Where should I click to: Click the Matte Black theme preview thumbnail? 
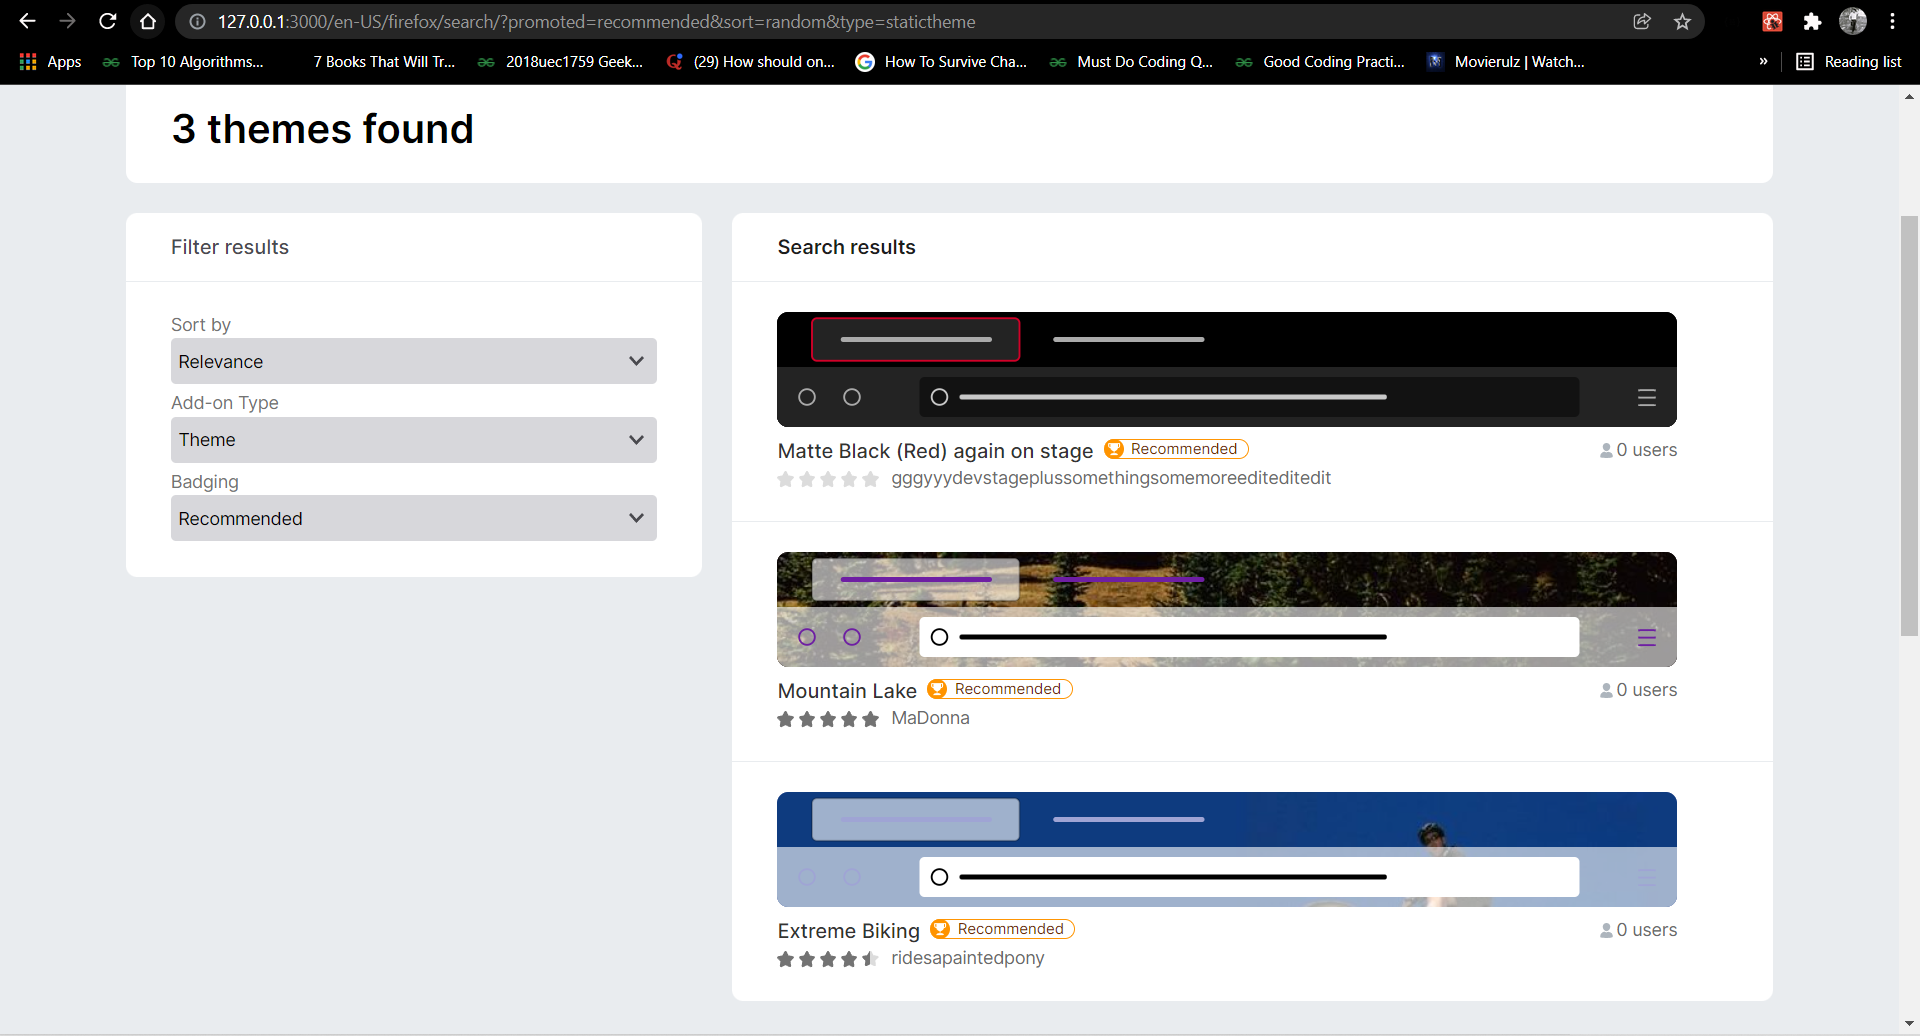(1226, 369)
